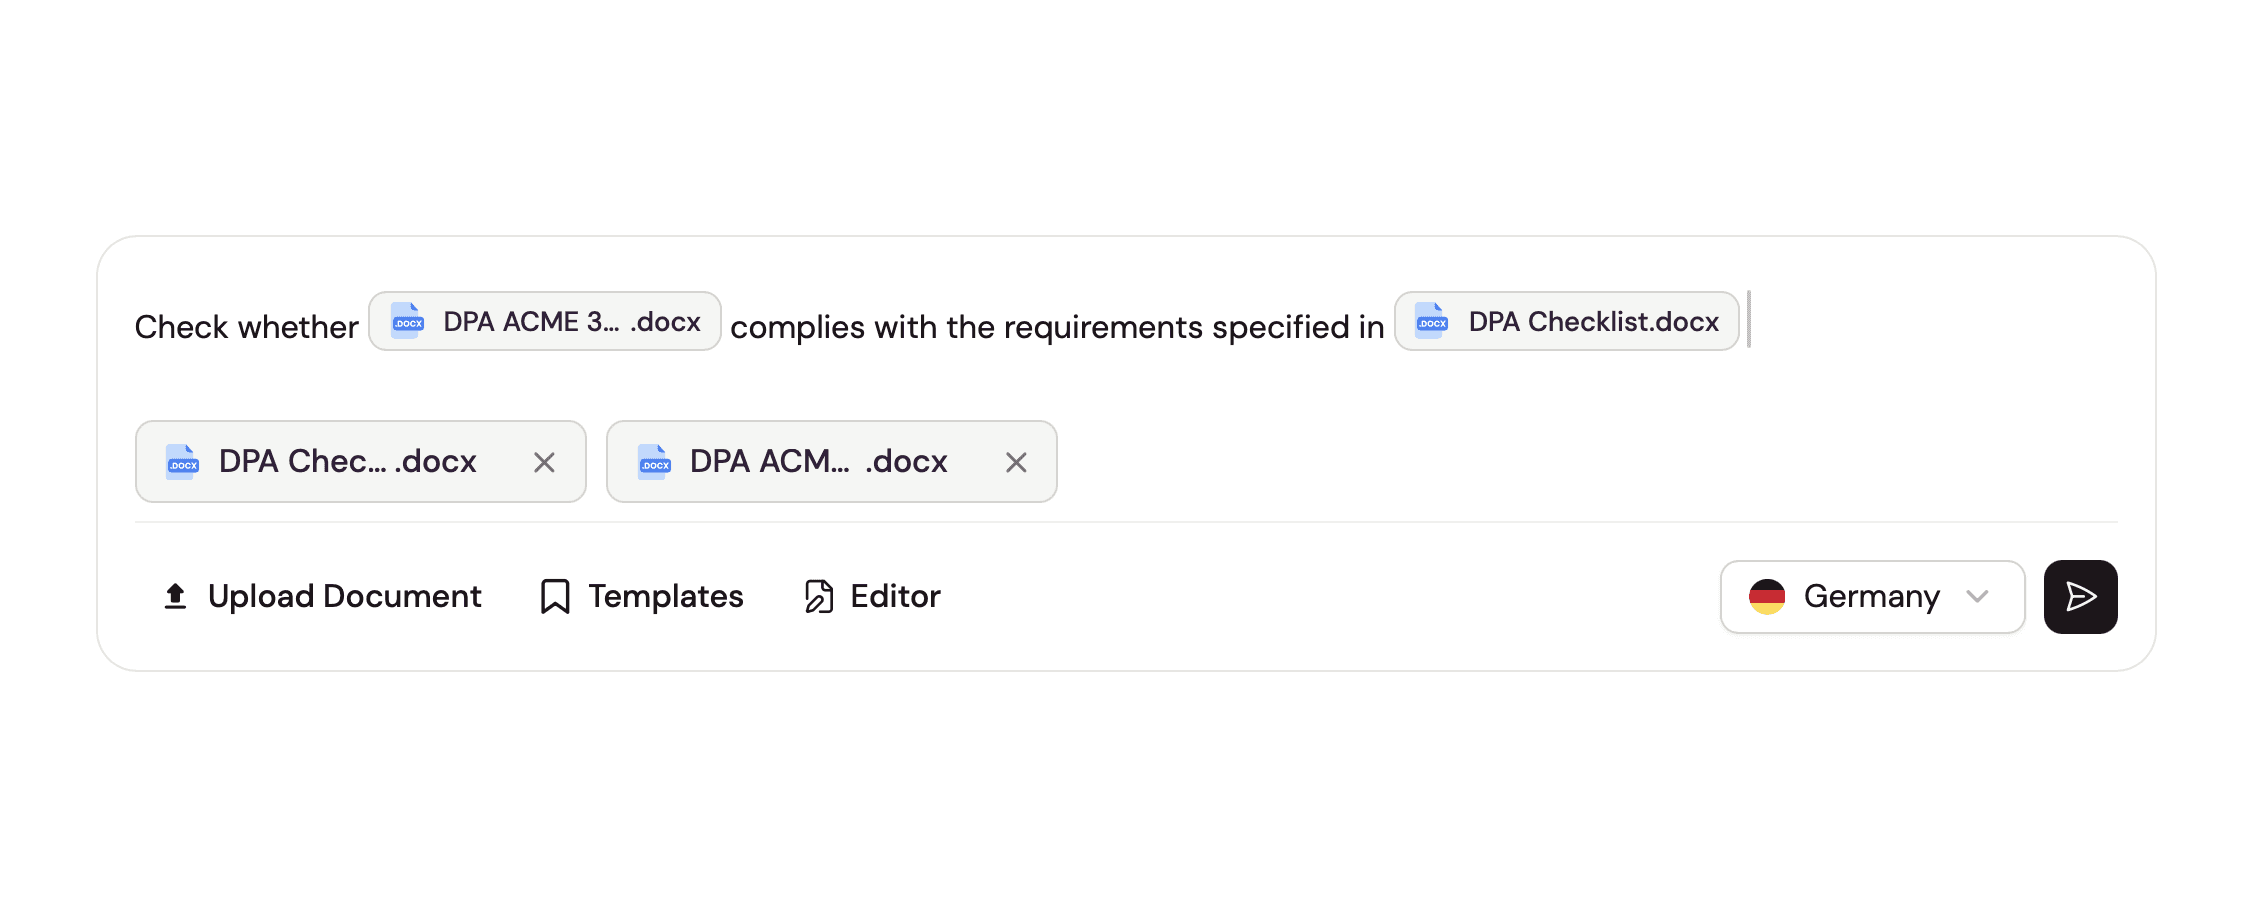This screenshot has height=906, width=2268.
Task: Expand the country selector chevron
Action: pos(1977,597)
